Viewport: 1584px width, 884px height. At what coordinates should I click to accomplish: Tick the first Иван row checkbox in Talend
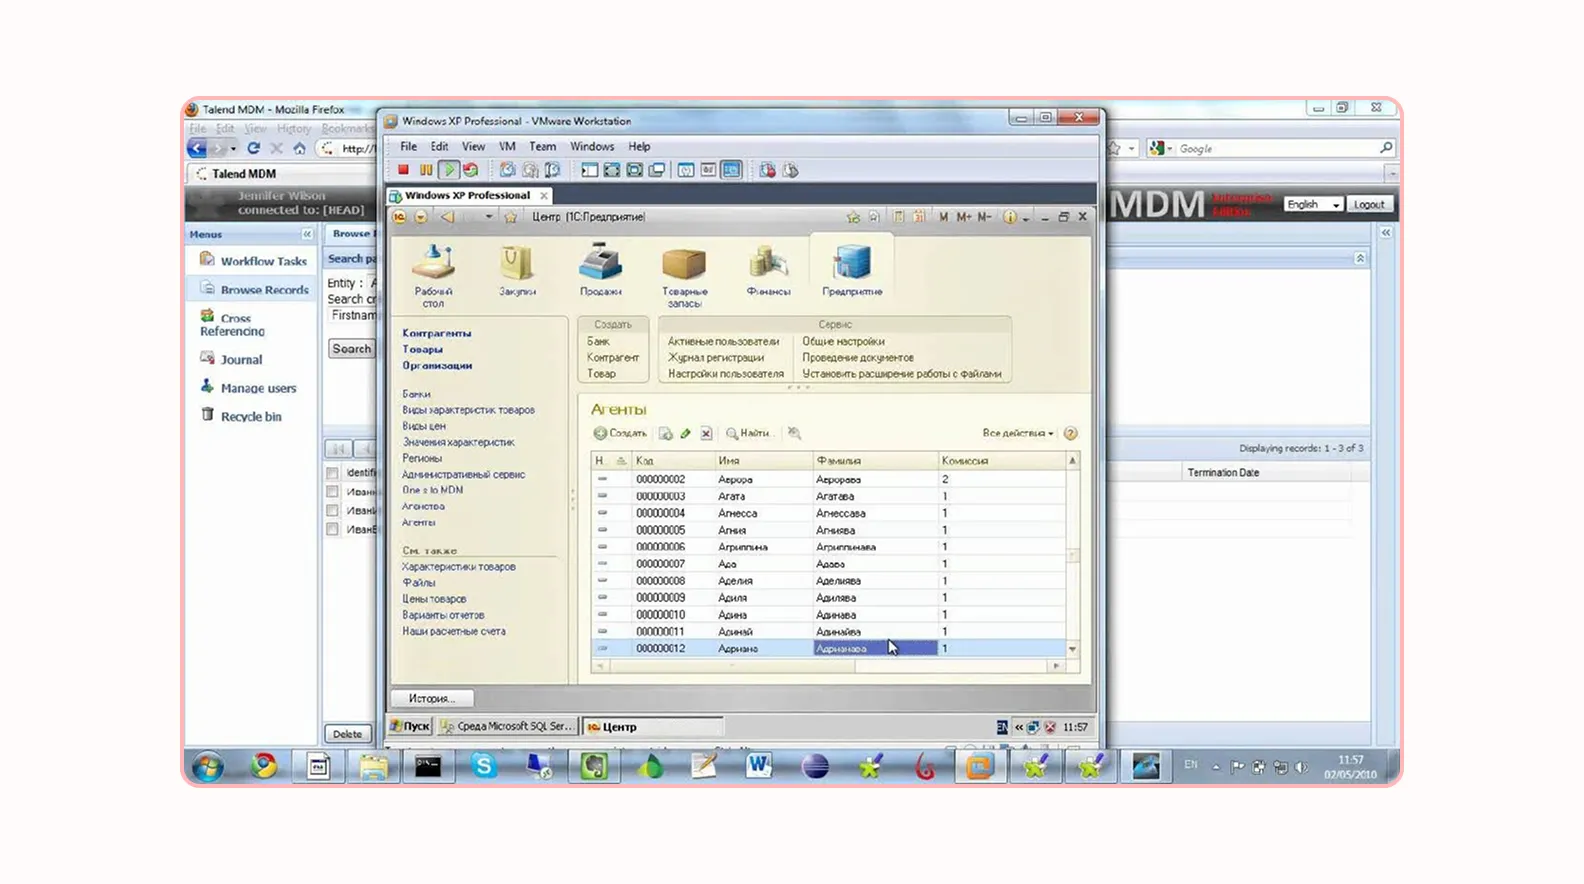(x=332, y=491)
